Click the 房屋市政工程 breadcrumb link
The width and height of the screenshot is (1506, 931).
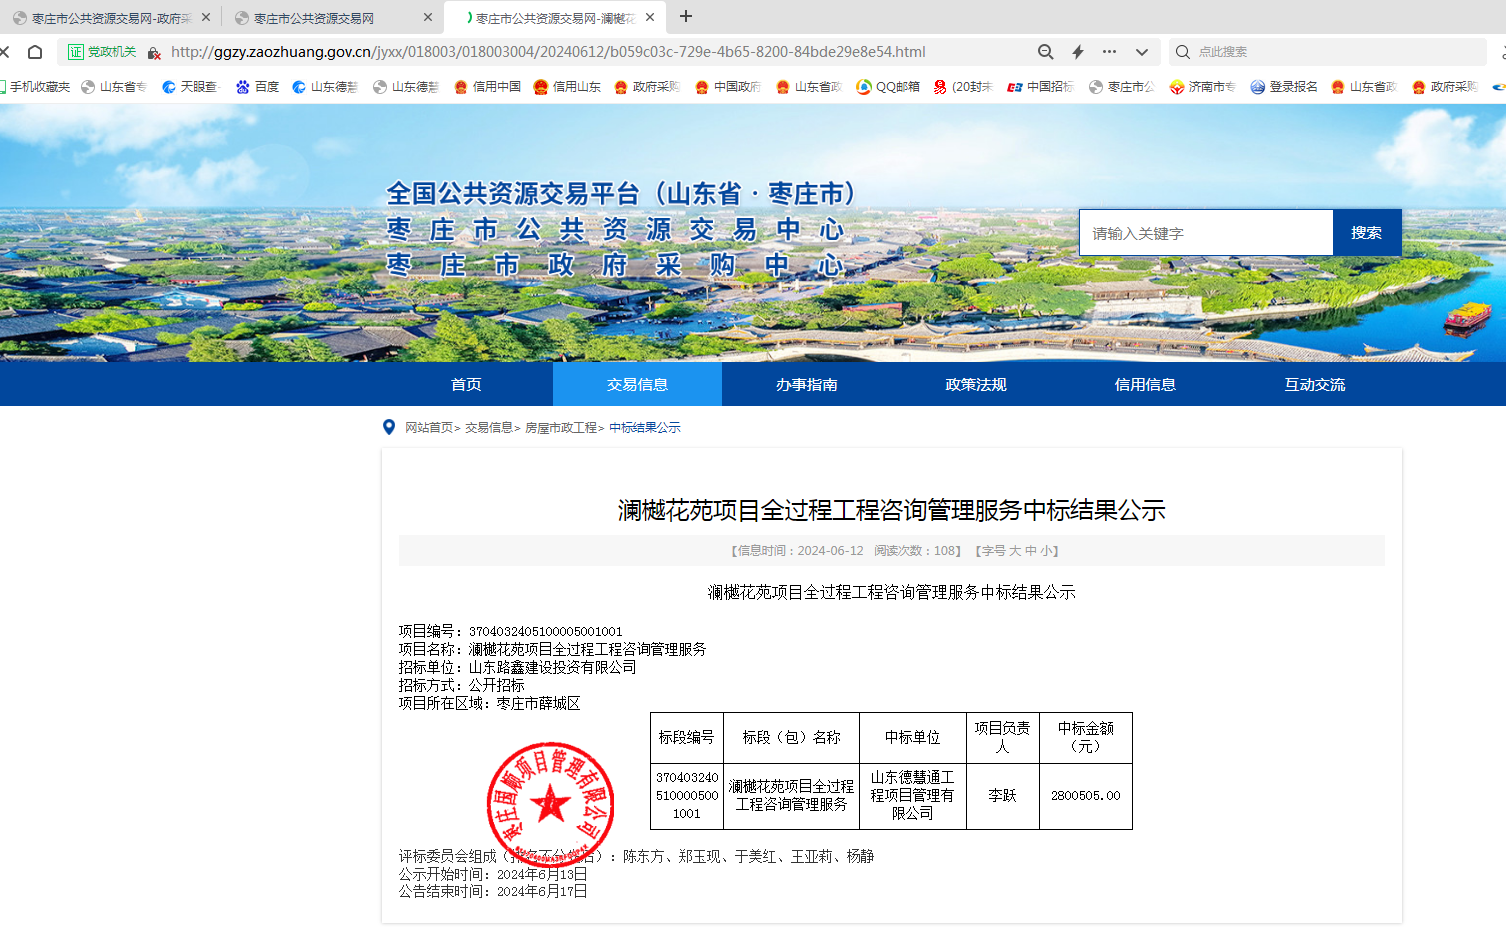pos(561,428)
